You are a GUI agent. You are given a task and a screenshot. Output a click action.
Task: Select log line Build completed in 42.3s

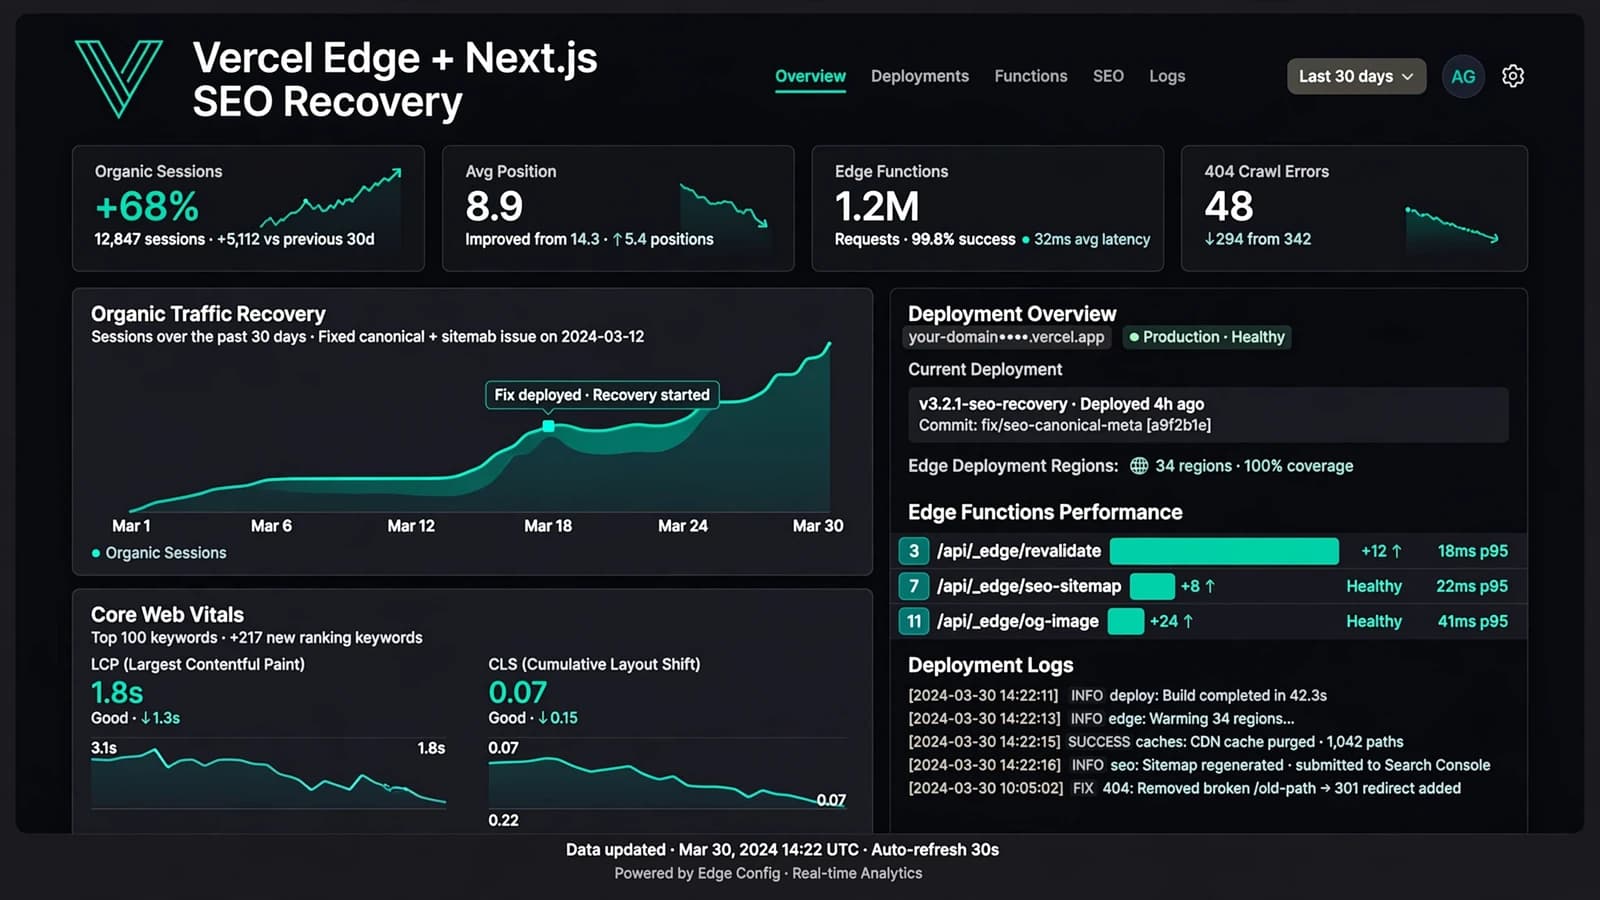(x=1117, y=695)
